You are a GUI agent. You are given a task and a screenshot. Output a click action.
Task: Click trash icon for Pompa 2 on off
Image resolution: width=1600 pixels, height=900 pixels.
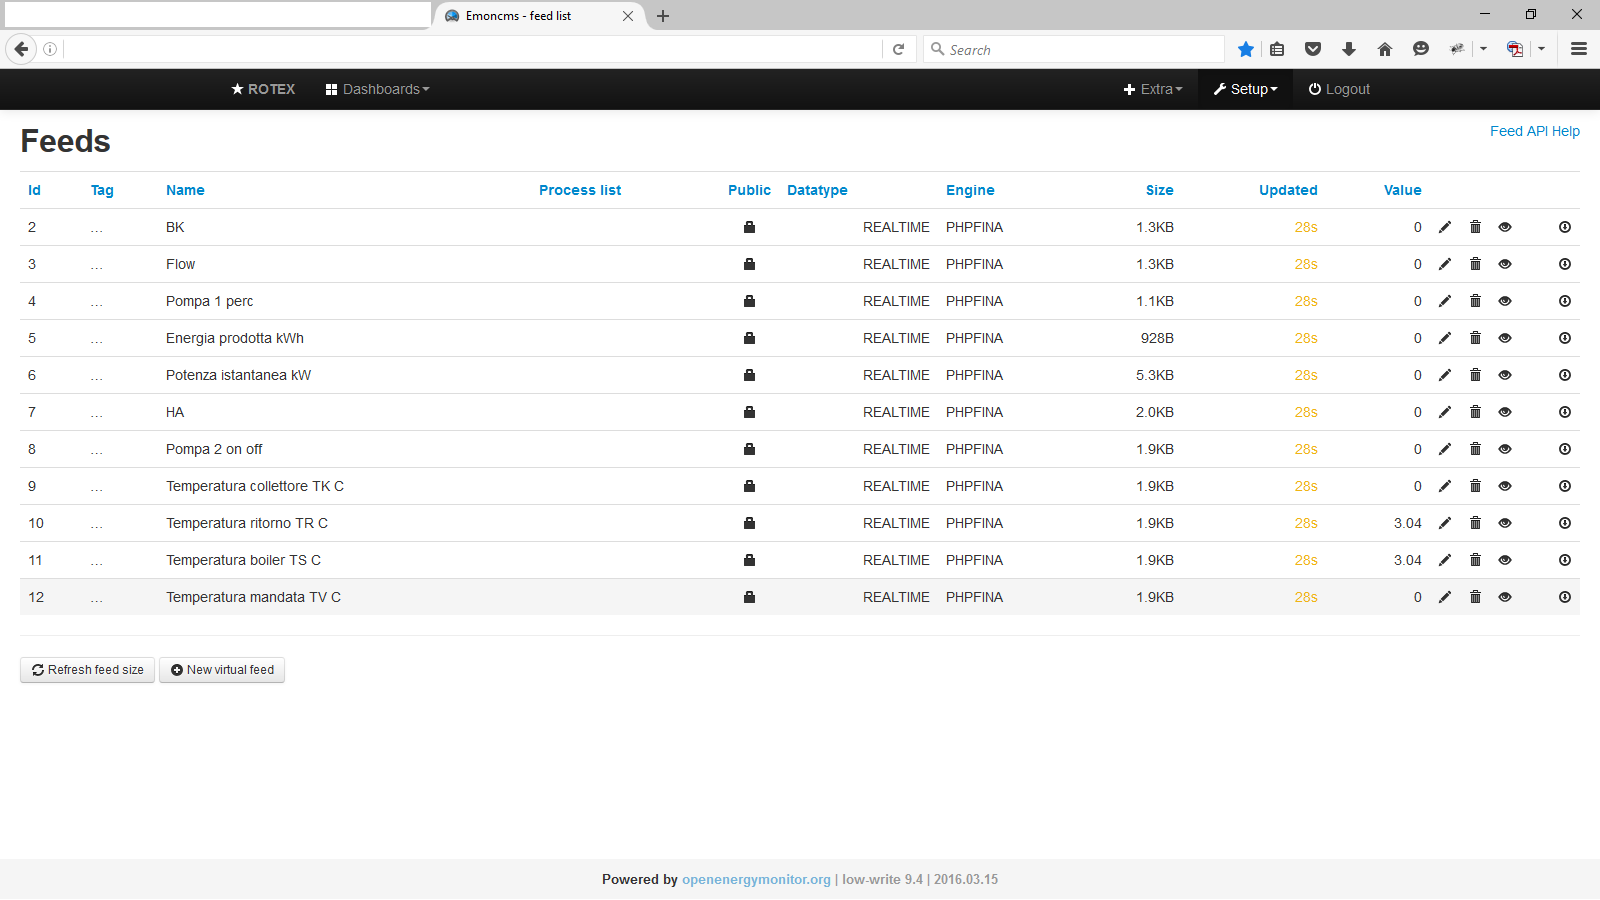[x=1475, y=449]
